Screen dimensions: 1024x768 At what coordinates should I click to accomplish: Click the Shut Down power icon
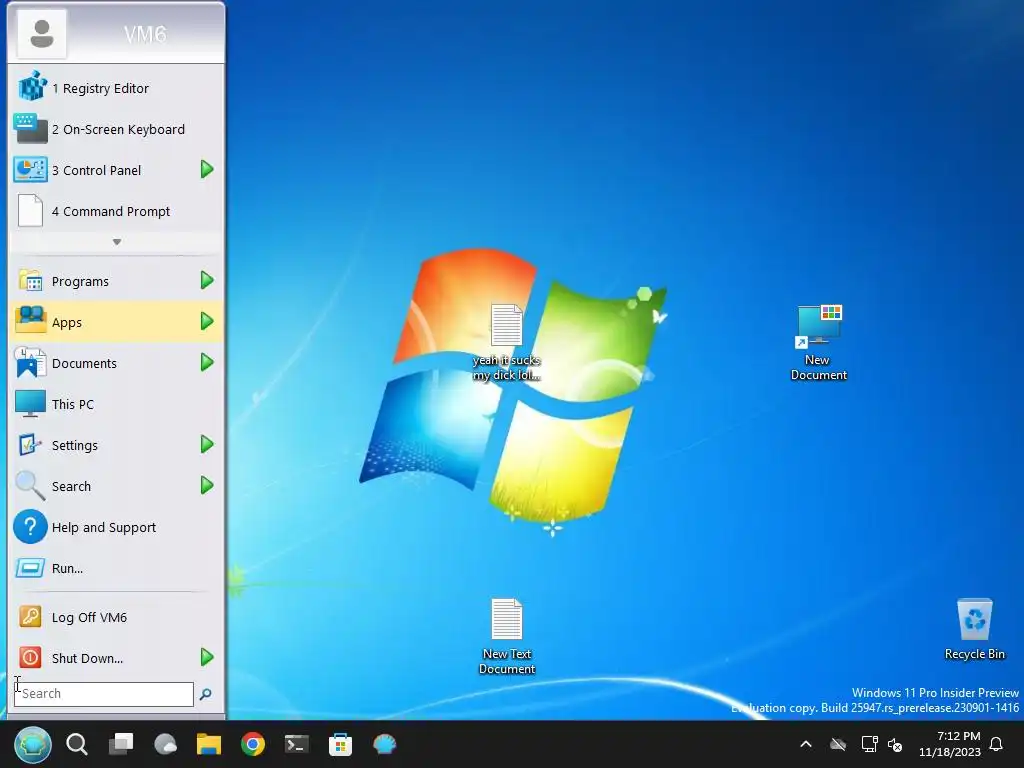30,658
